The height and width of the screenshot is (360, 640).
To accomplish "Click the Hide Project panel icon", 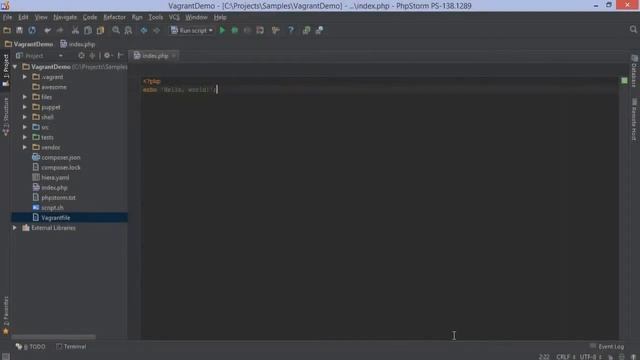I will [120, 56].
